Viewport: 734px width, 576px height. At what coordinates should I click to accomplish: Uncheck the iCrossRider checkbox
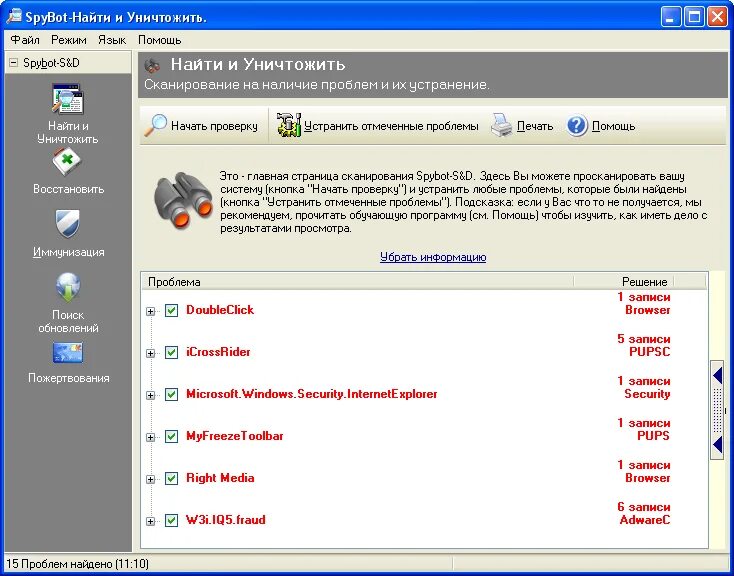171,352
